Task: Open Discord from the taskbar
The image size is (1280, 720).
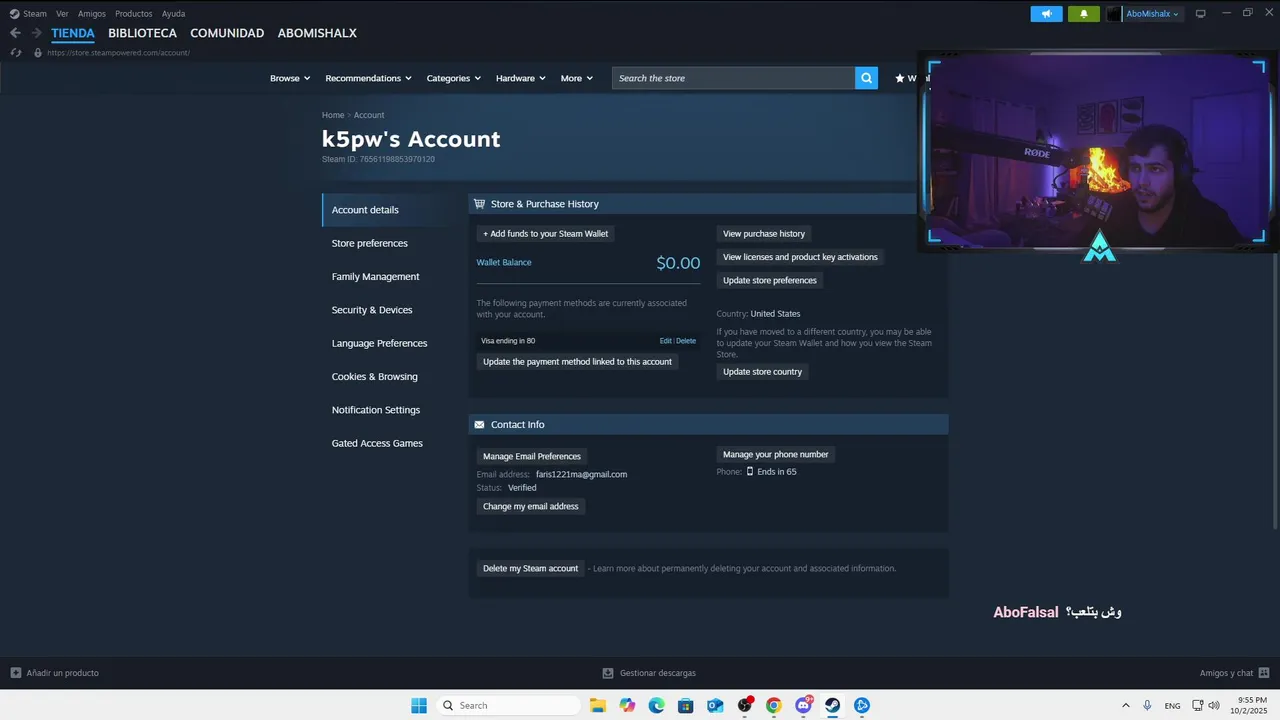Action: [x=803, y=705]
